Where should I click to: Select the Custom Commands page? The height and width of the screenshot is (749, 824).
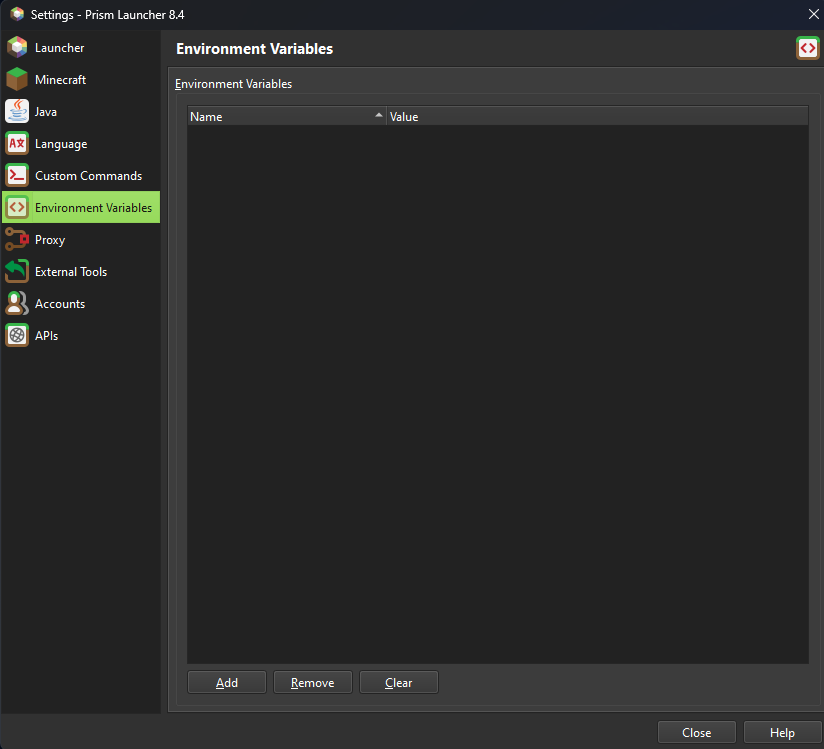(81, 176)
